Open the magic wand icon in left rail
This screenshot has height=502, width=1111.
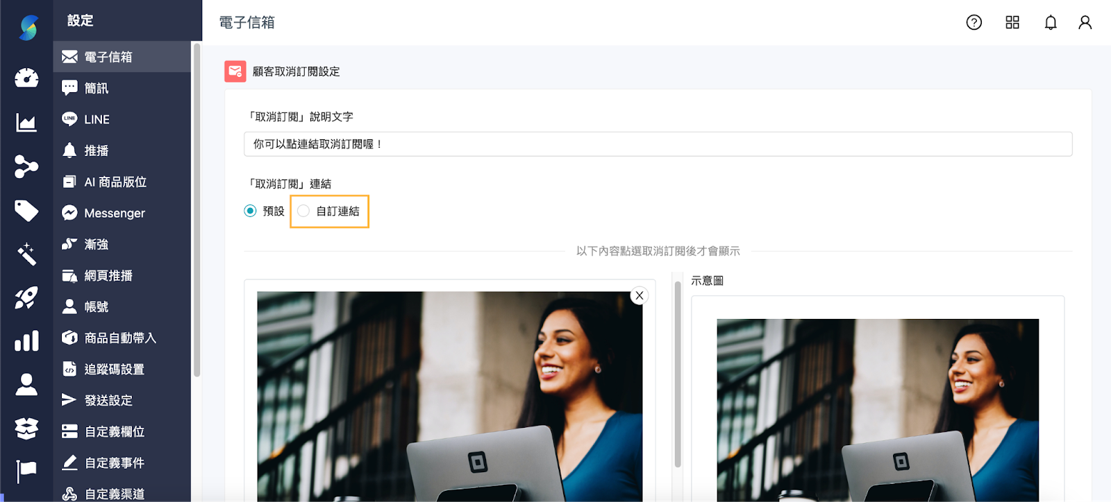26,254
